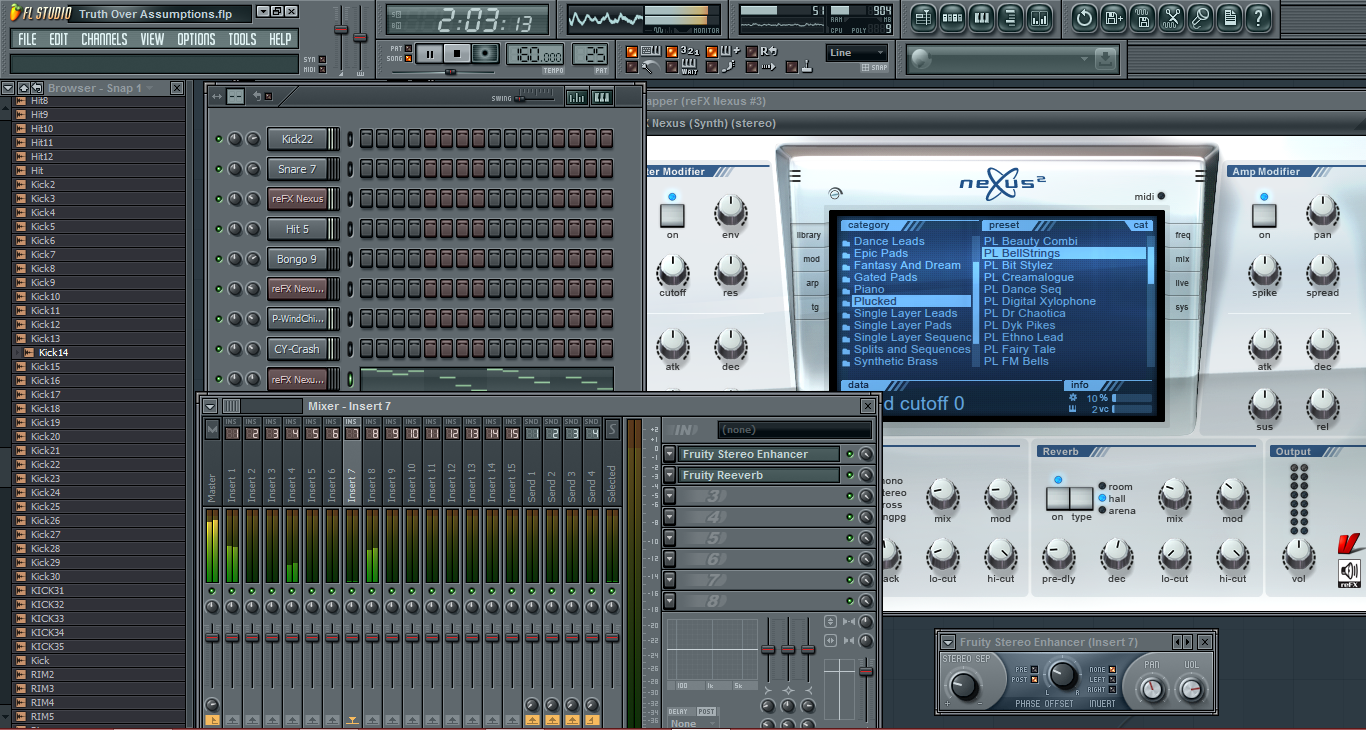Disable Fruity Stereo Enhancer slot via its LED
Viewport: 1366px width, 730px height.
(850, 454)
